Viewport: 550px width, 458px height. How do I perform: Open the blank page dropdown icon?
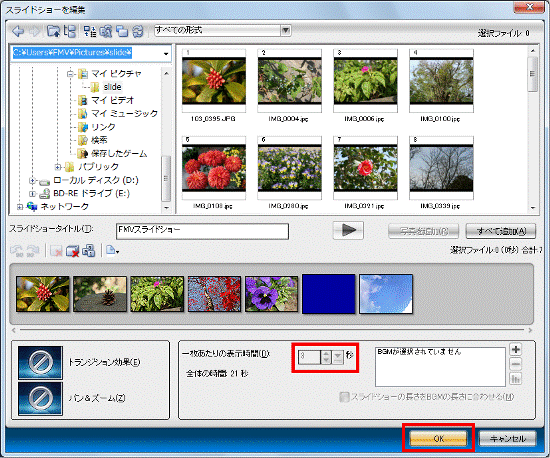tap(112, 251)
